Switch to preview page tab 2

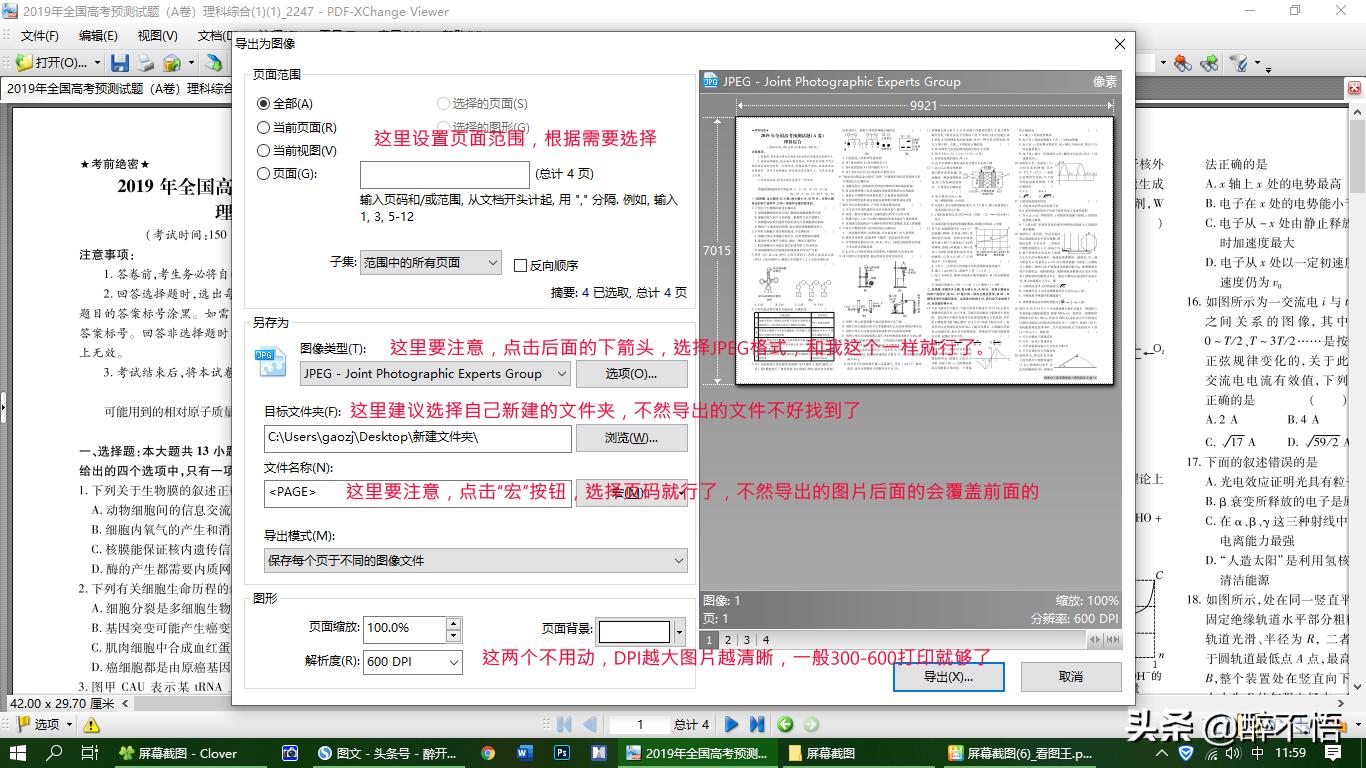click(x=727, y=639)
